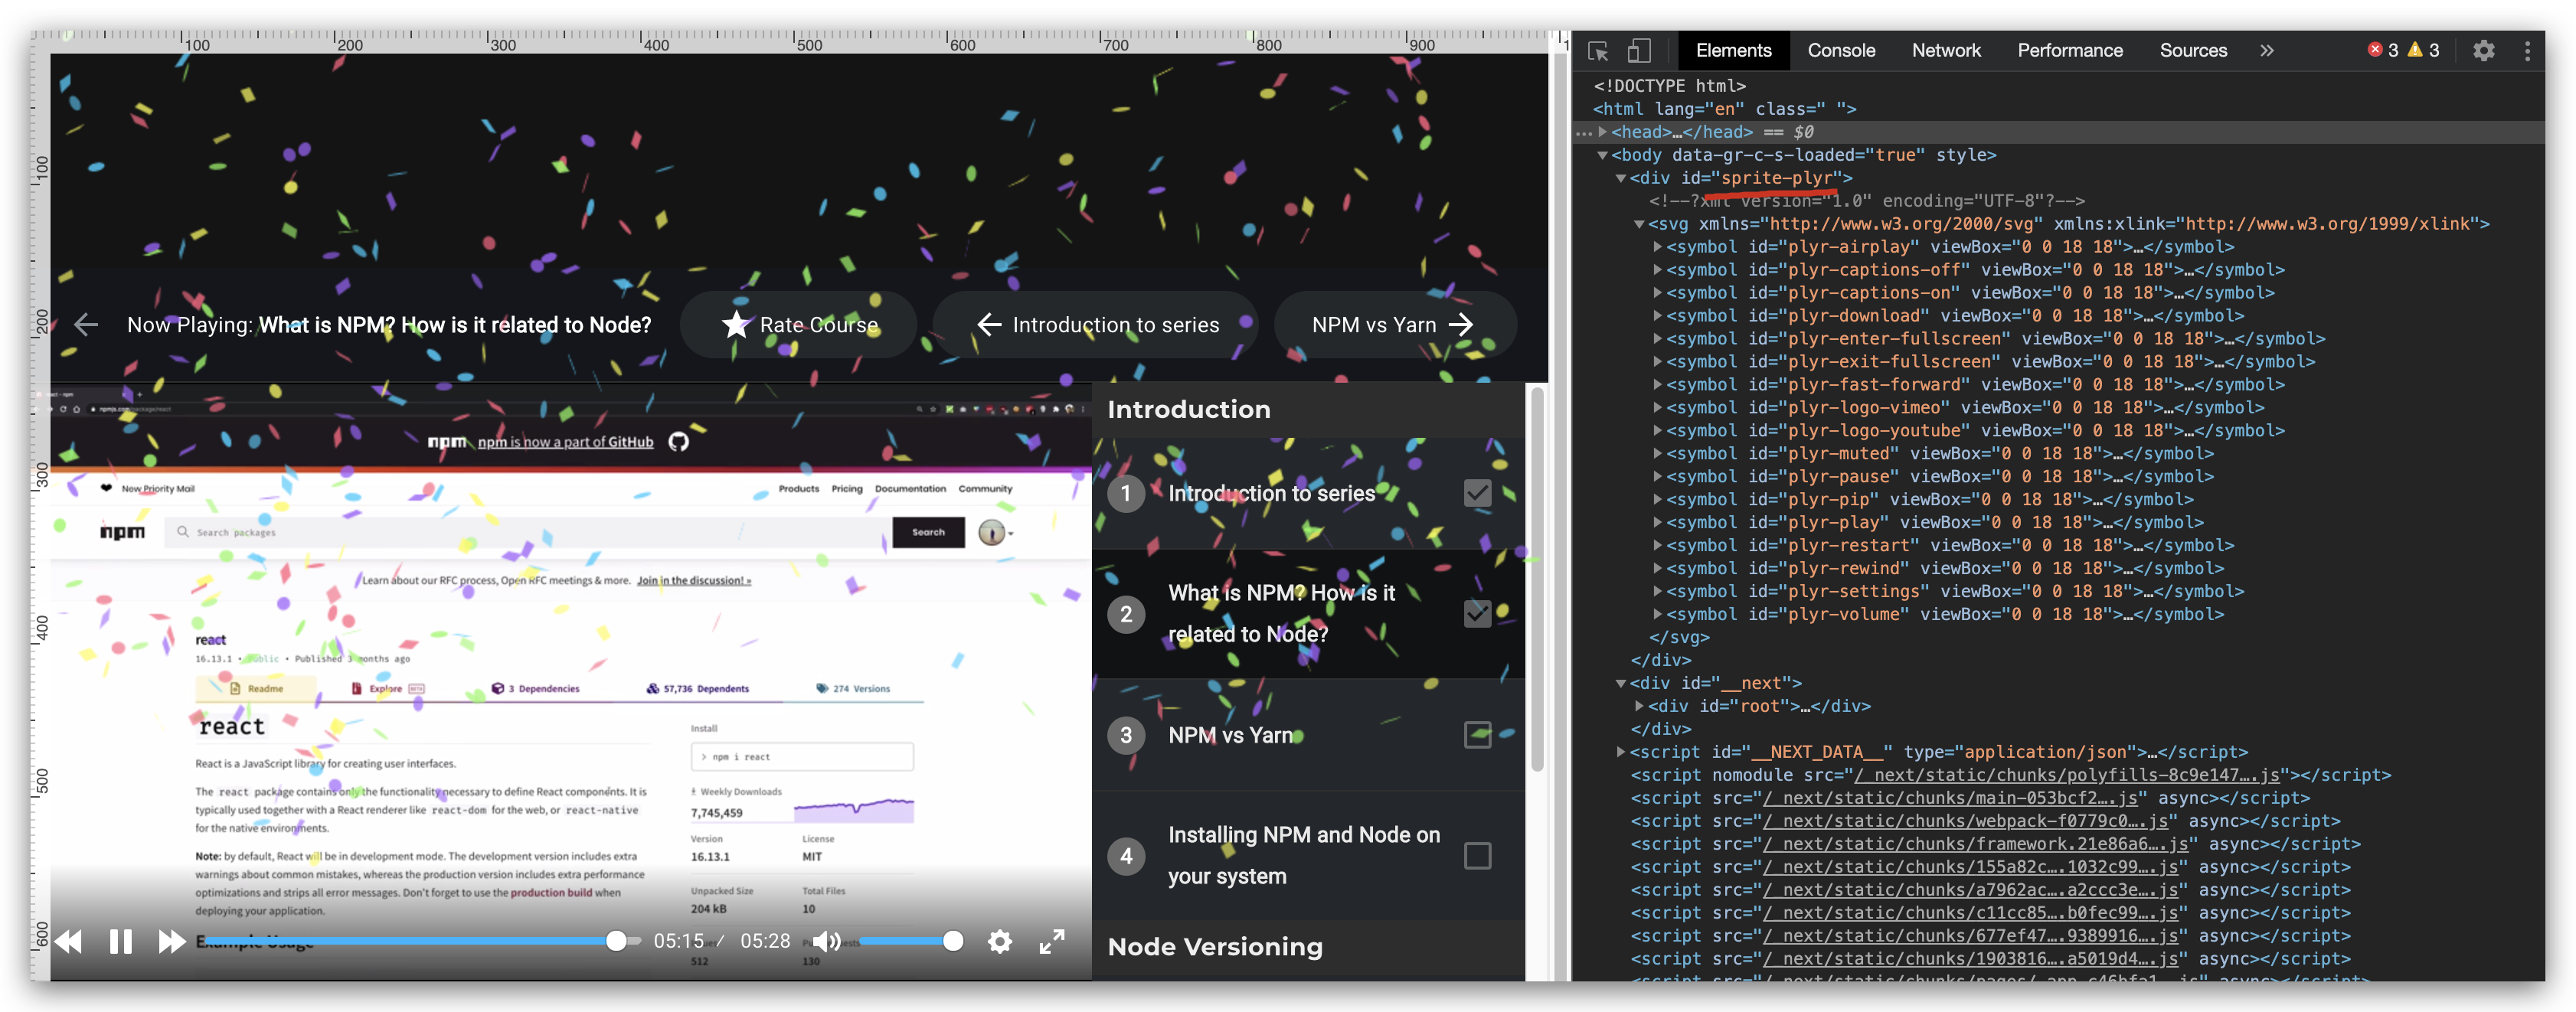Activate the DevTools inspect element picker

(x=1598, y=50)
